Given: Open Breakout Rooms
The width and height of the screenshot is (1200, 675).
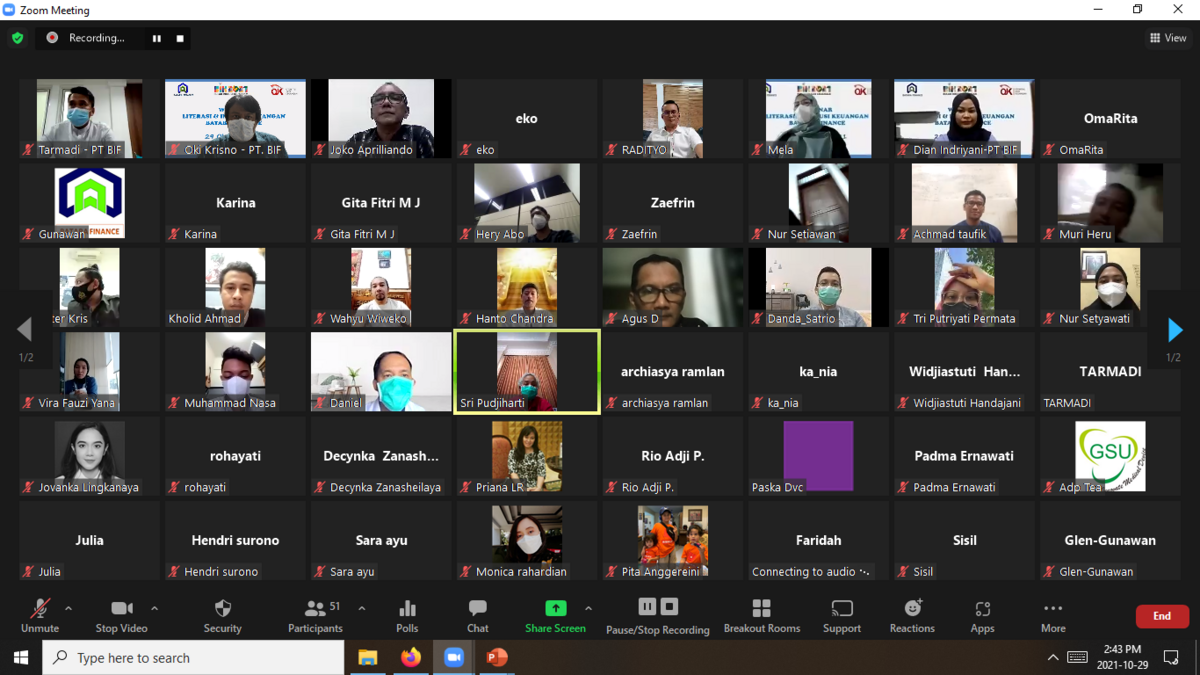Looking at the screenshot, I should [761, 615].
